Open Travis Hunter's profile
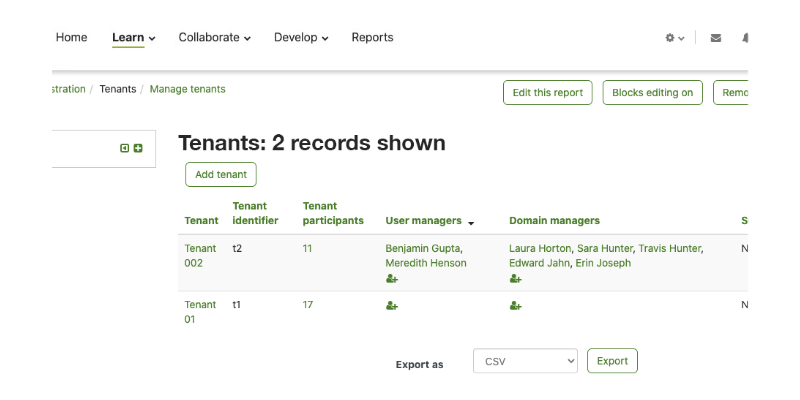800x400 pixels. click(x=670, y=248)
